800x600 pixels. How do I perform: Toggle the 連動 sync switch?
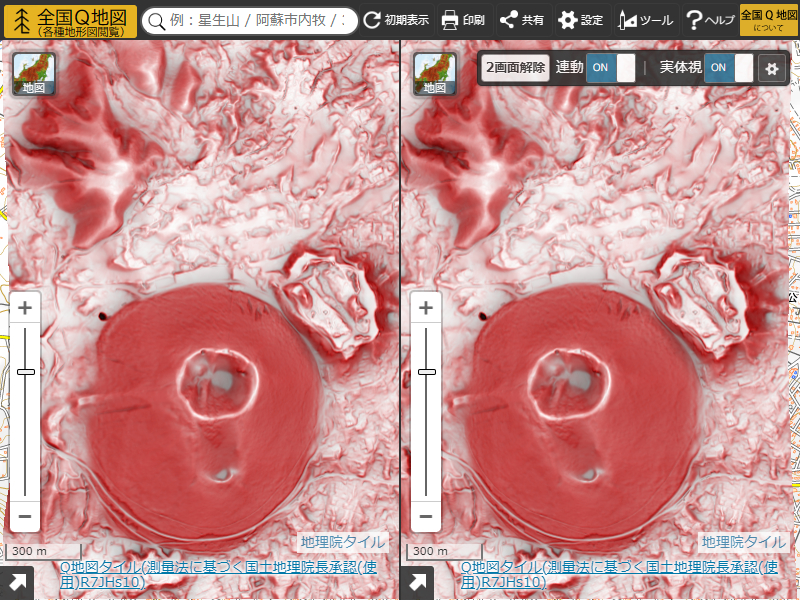tap(611, 68)
